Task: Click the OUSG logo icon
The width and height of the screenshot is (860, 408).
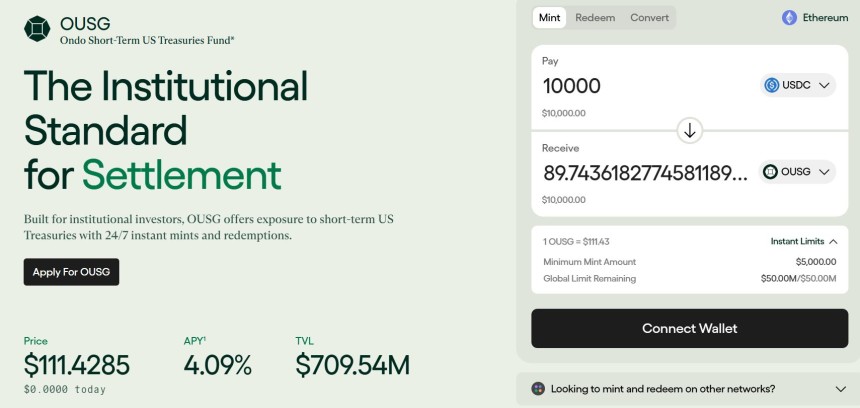Action: tap(37, 29)
